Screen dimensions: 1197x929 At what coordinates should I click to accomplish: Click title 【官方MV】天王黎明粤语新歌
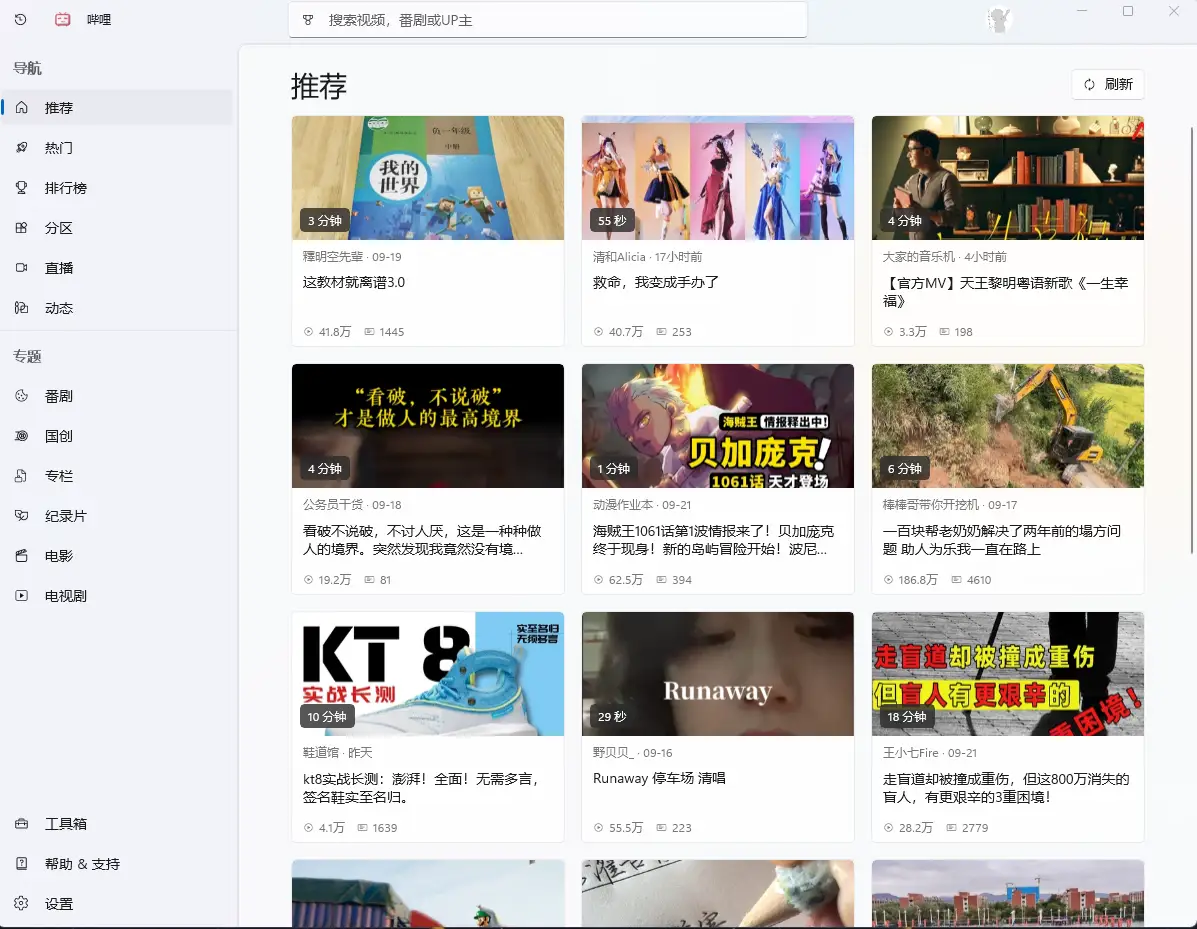point(1005,292)
